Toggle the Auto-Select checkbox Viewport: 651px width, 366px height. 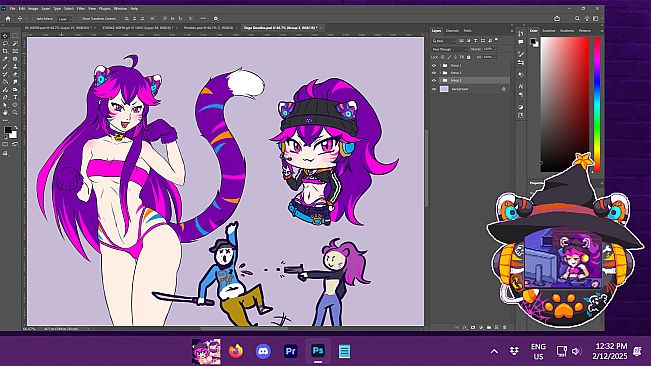click(34, 19)
